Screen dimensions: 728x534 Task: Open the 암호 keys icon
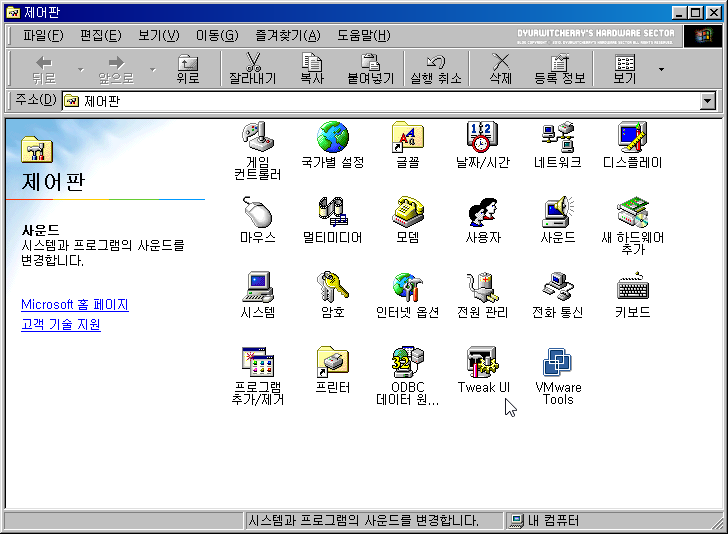click(x=332, y=287)
